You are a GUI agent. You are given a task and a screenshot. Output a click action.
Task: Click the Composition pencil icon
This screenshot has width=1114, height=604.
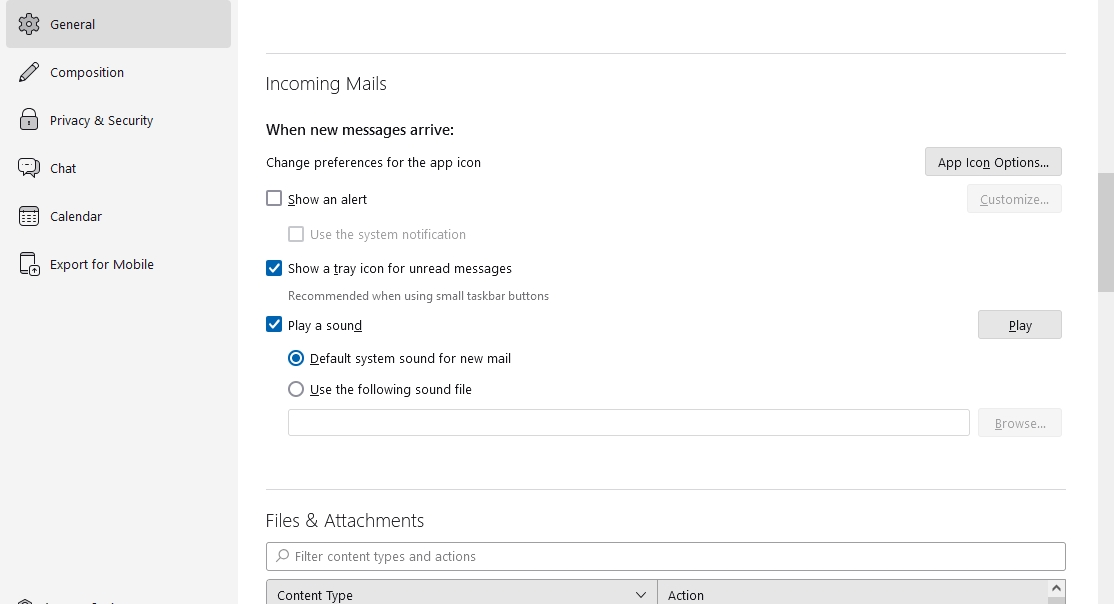(x=29, y=72)
